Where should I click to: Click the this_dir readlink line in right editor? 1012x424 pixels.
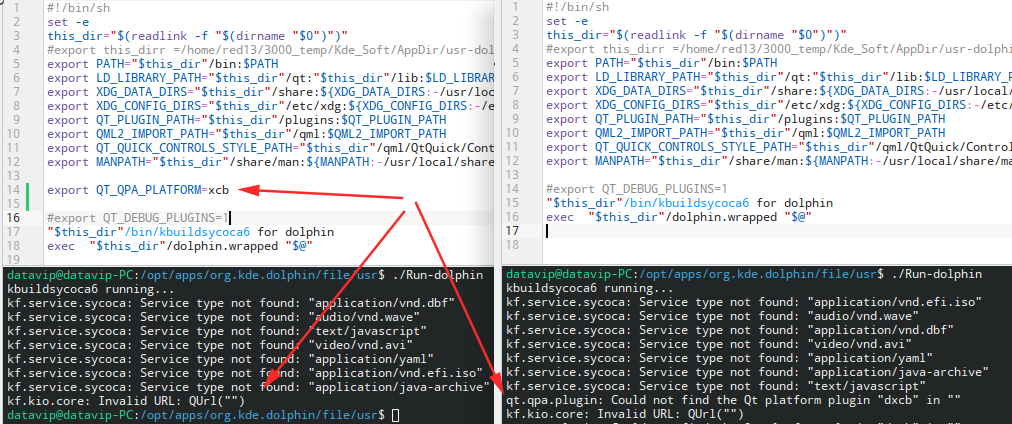696,35
